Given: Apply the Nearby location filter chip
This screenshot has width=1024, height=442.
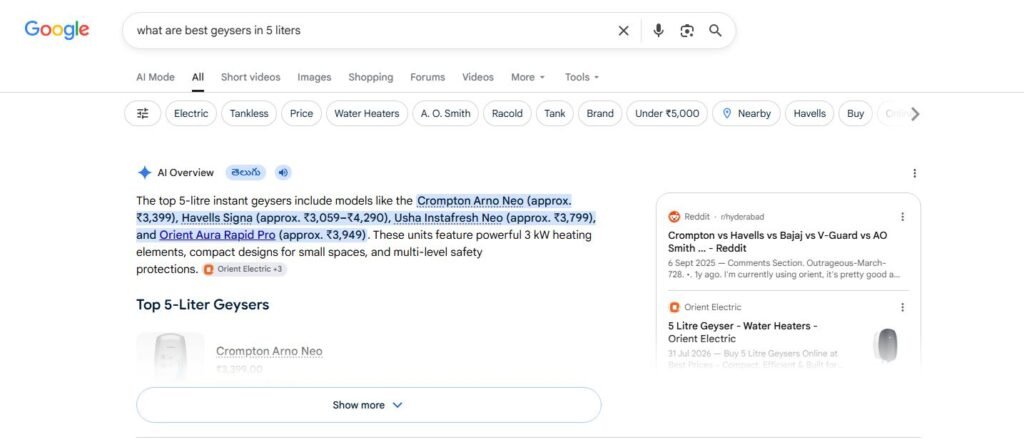Looking at the screenshot, I should click(x=746, y=114).
